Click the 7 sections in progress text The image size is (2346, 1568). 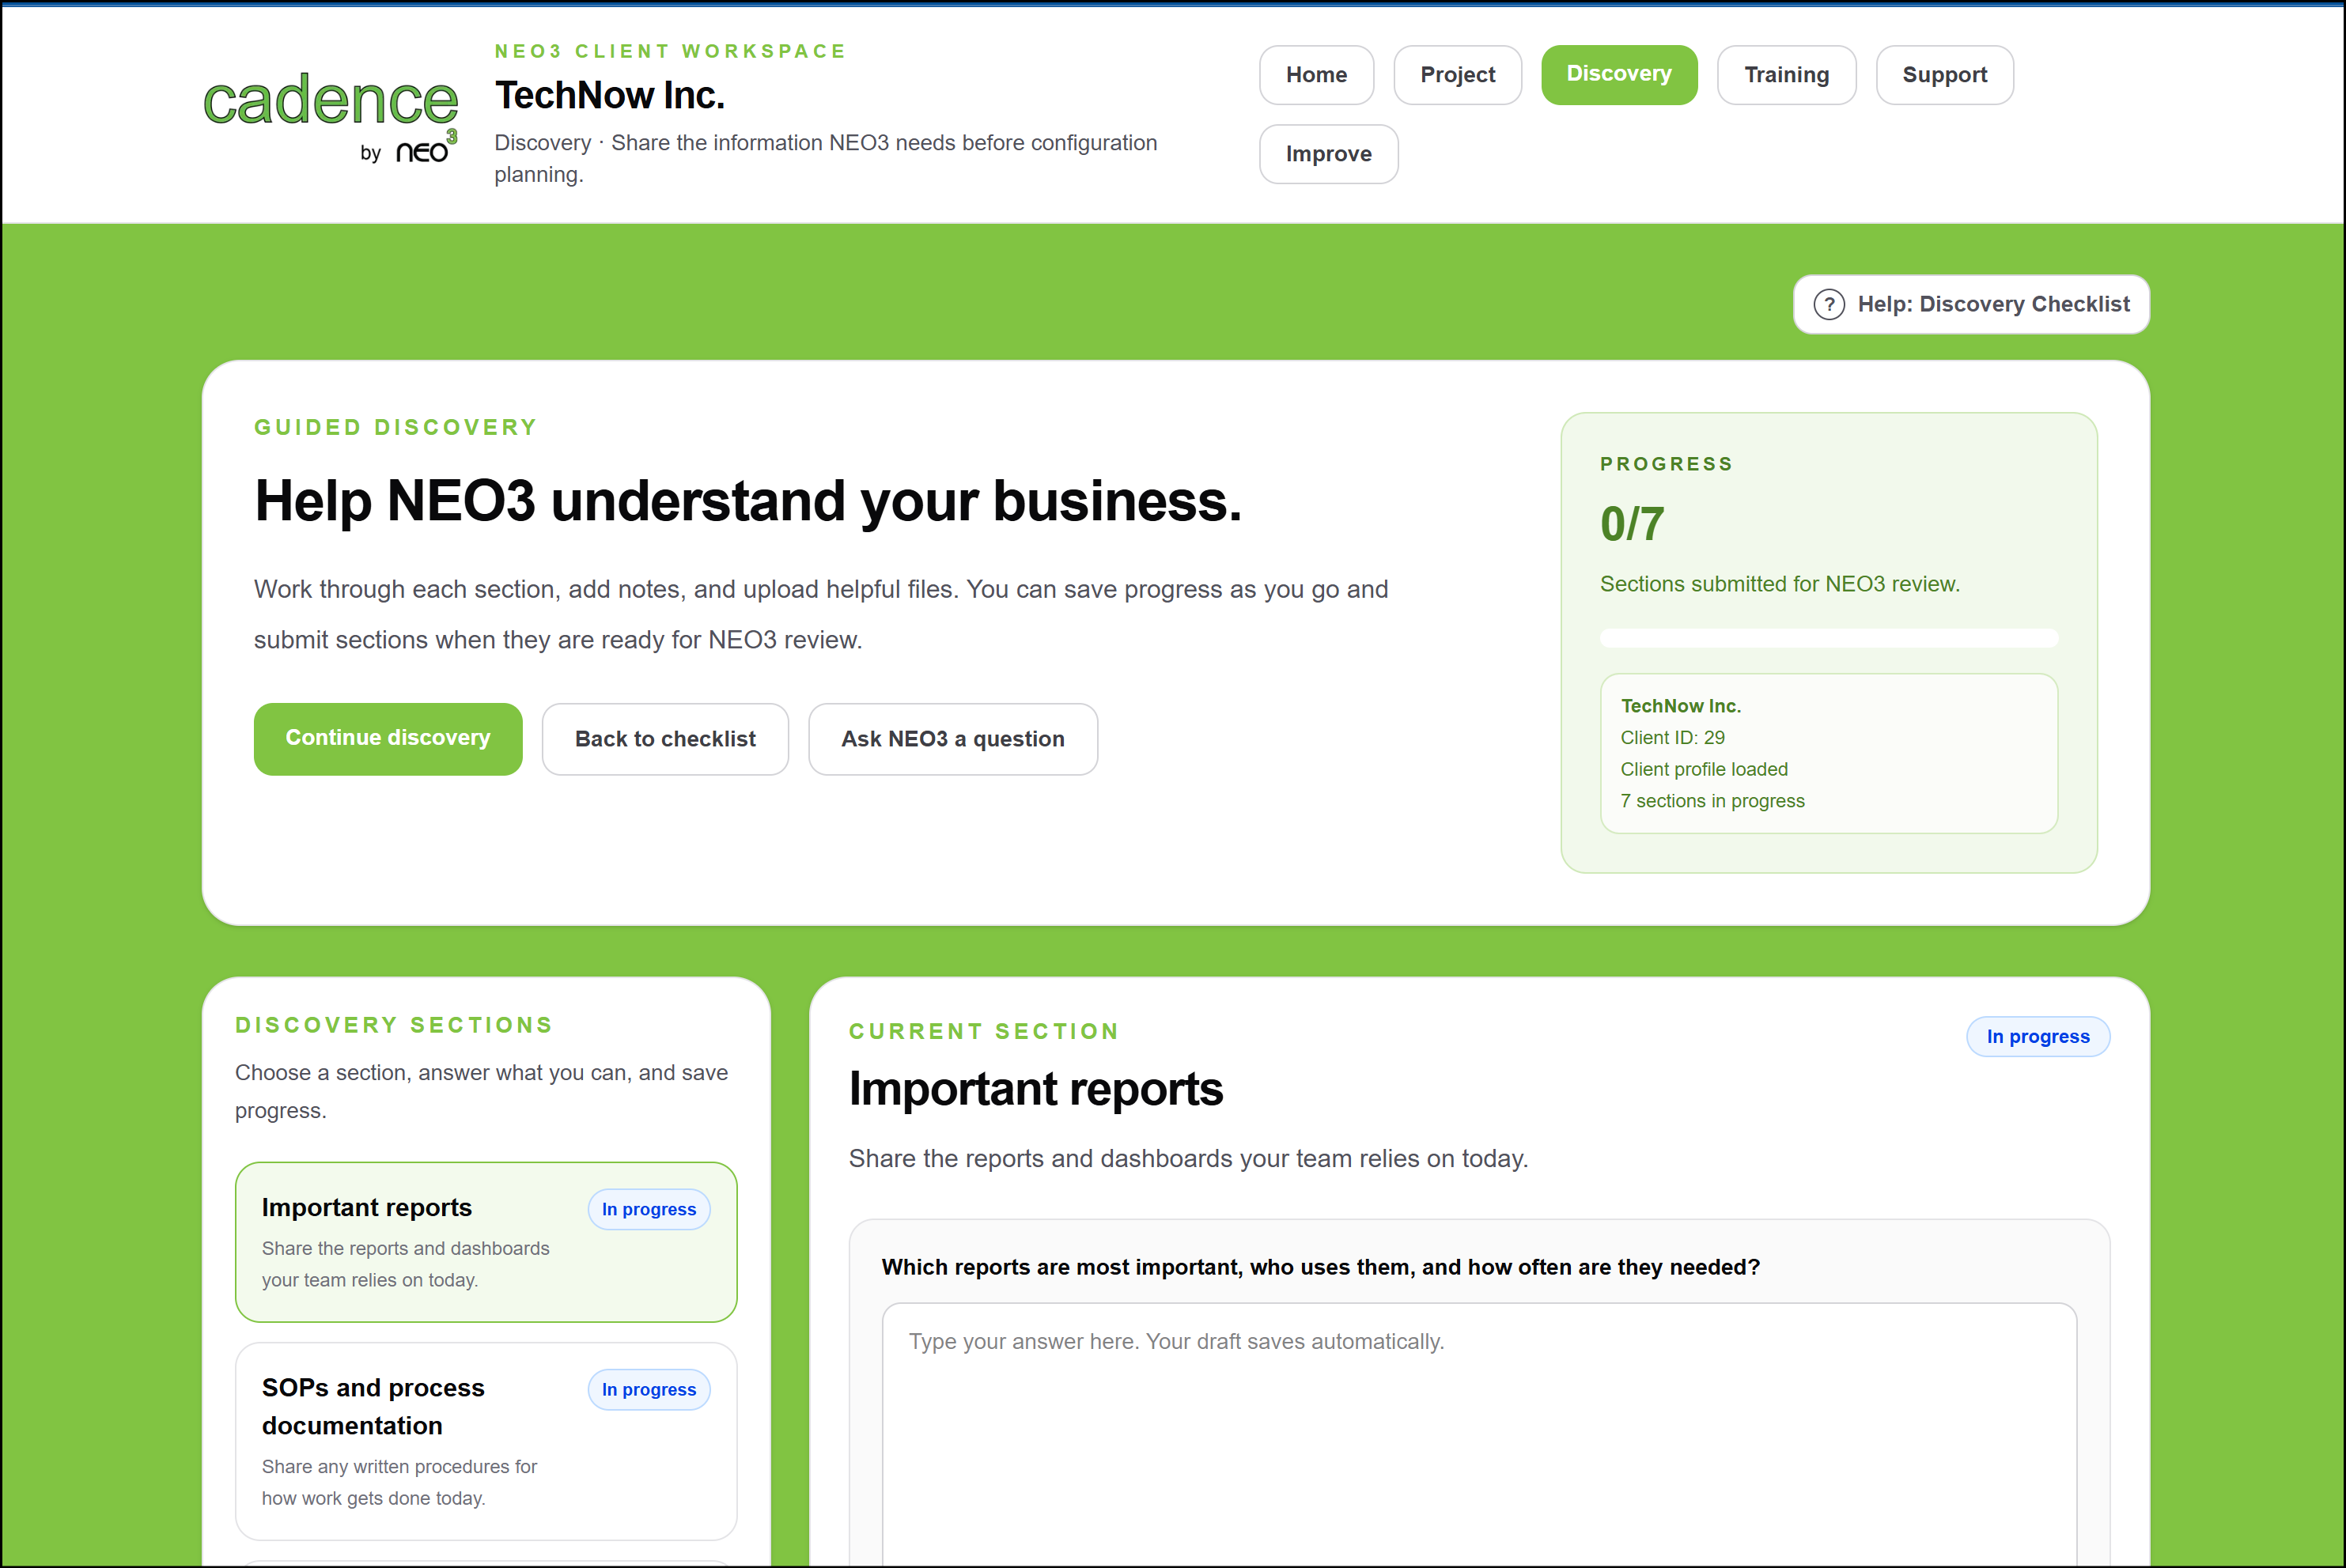[x=1712, y=801]
